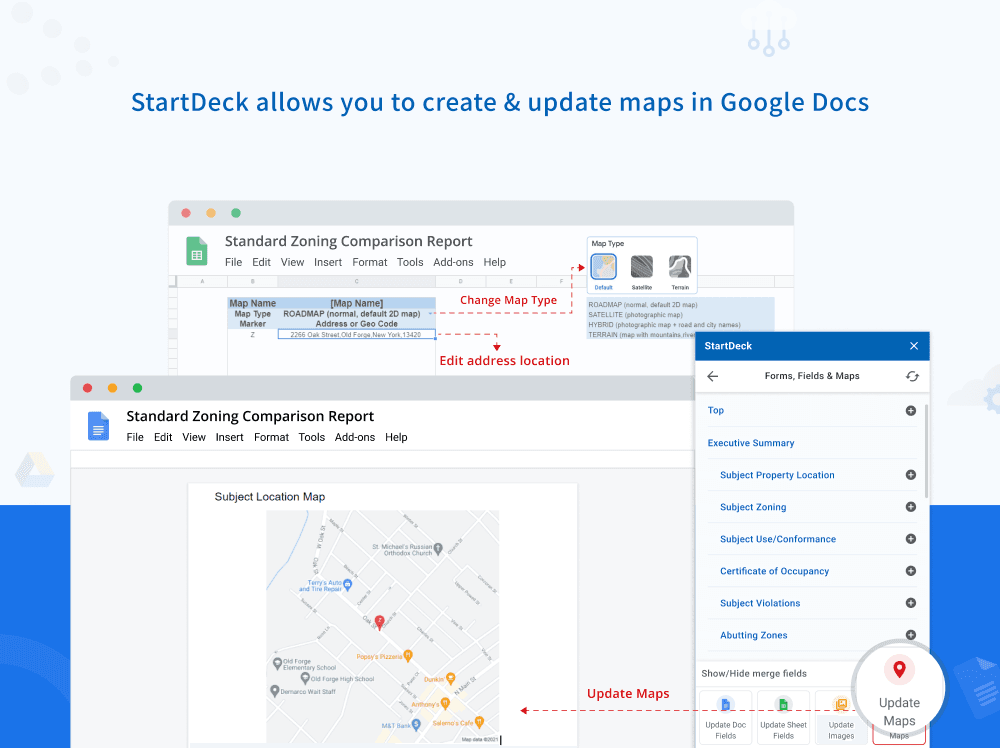Open Format menu in the Docs window

(x=271, y=437)
